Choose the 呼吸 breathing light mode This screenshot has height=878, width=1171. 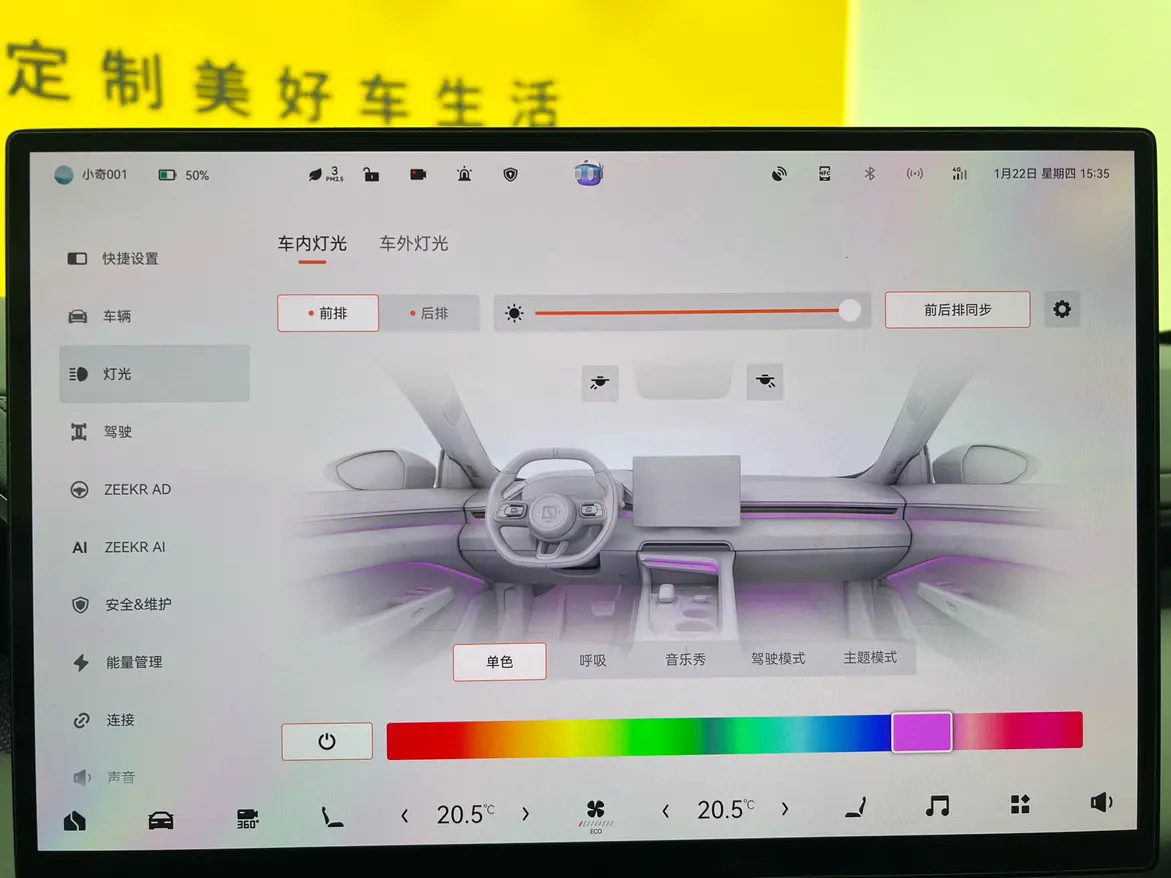593,660
